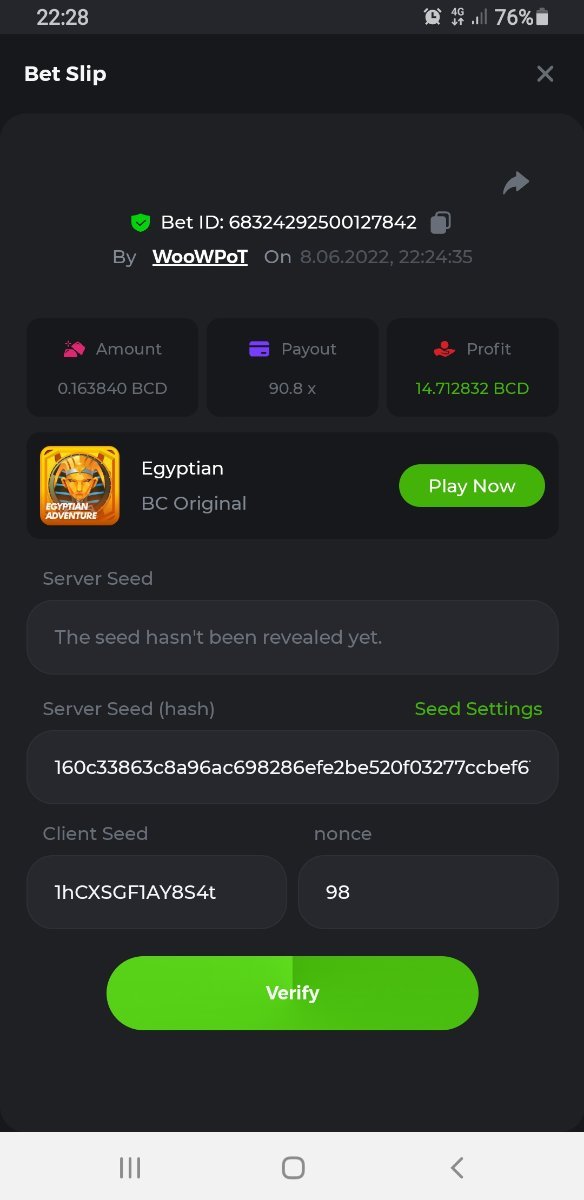Viewport: 584px width, 1200px height.
Task: Tap the unrevealed Server Seed field
Action: click(x=292, y=637)
